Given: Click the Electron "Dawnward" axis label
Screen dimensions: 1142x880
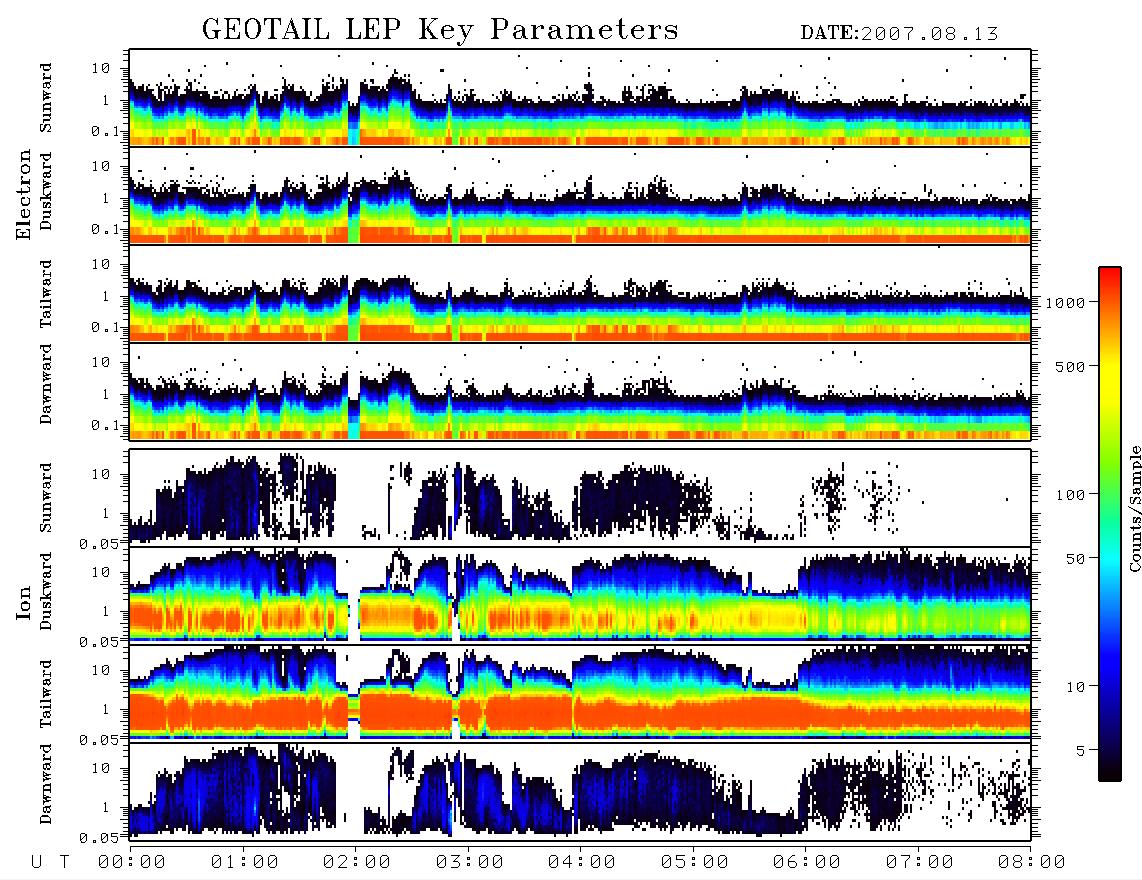Looking at the screenshot, I should 46,384.
